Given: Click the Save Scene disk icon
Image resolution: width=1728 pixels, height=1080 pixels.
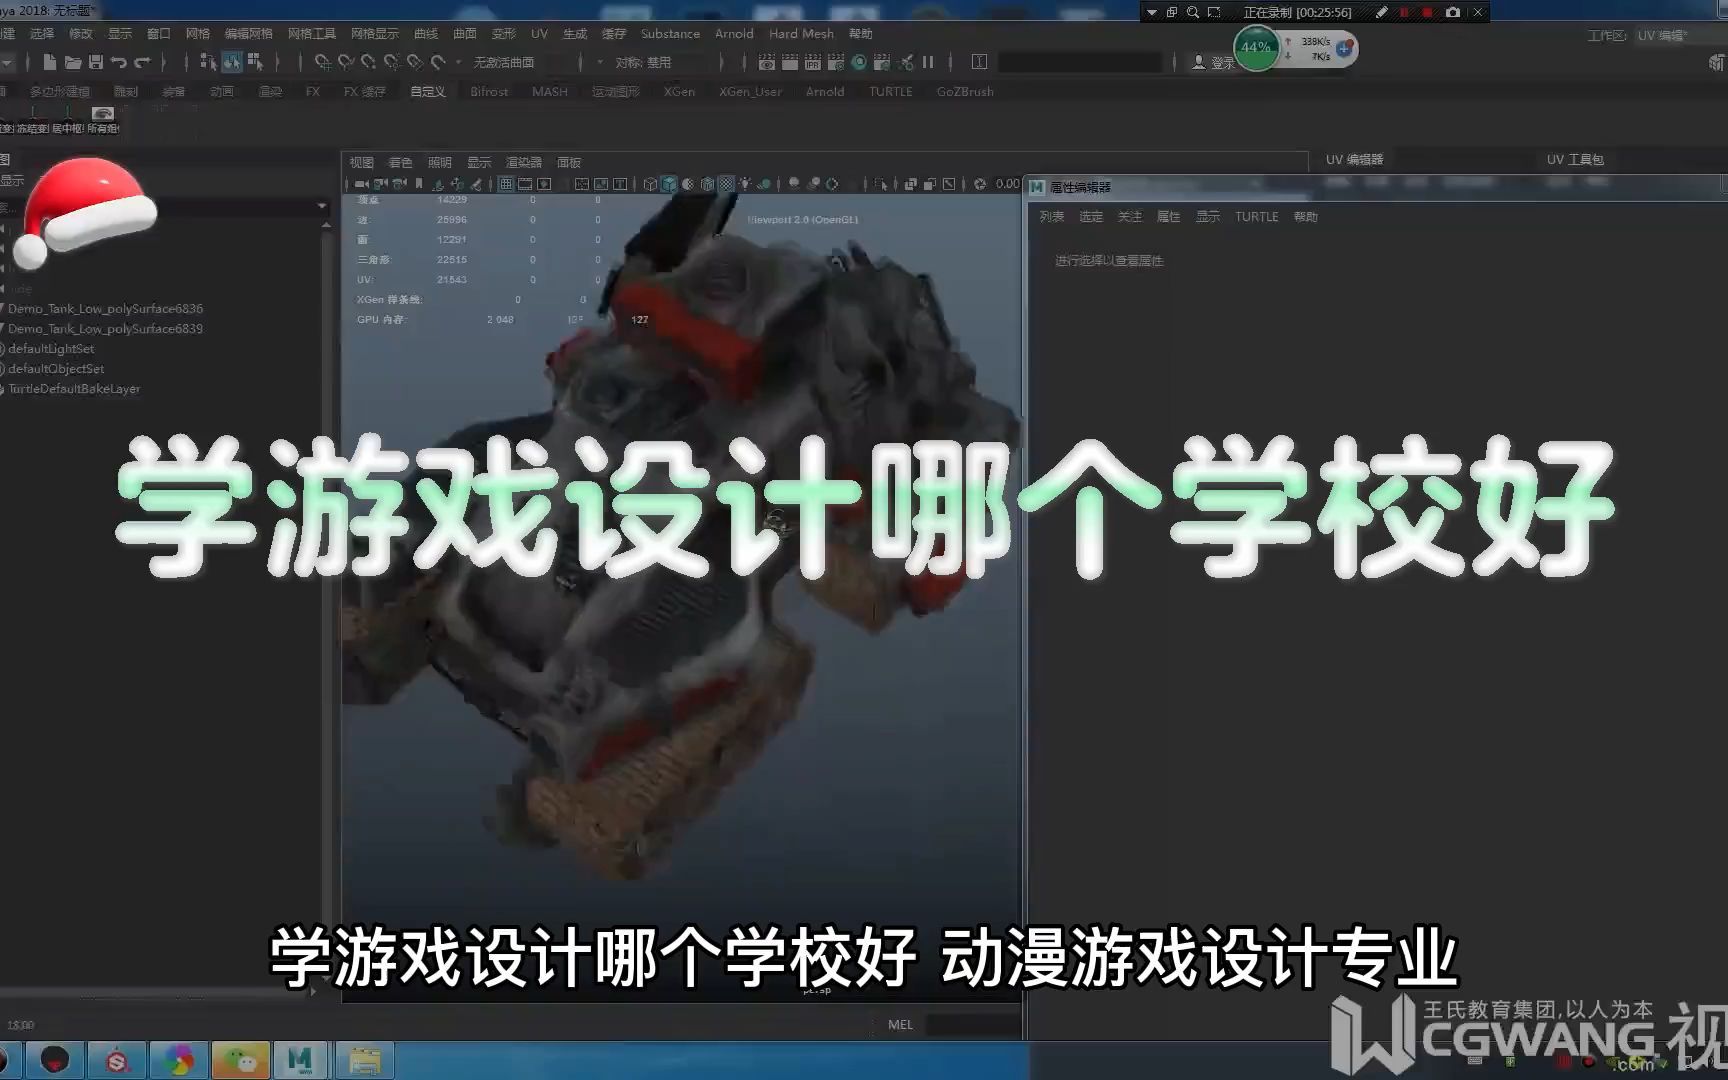Looking at the screenshot, I should (96, 62).
